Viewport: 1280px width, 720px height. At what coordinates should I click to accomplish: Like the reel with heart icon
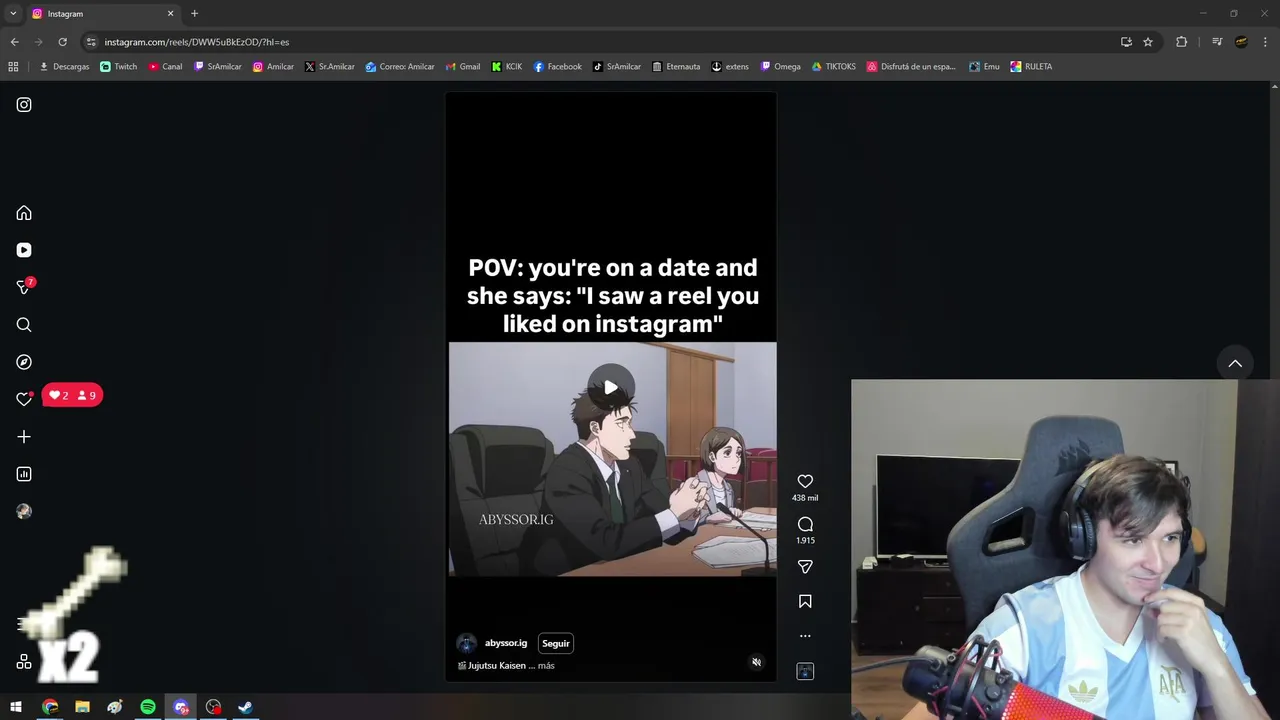[x=805, y=482]
